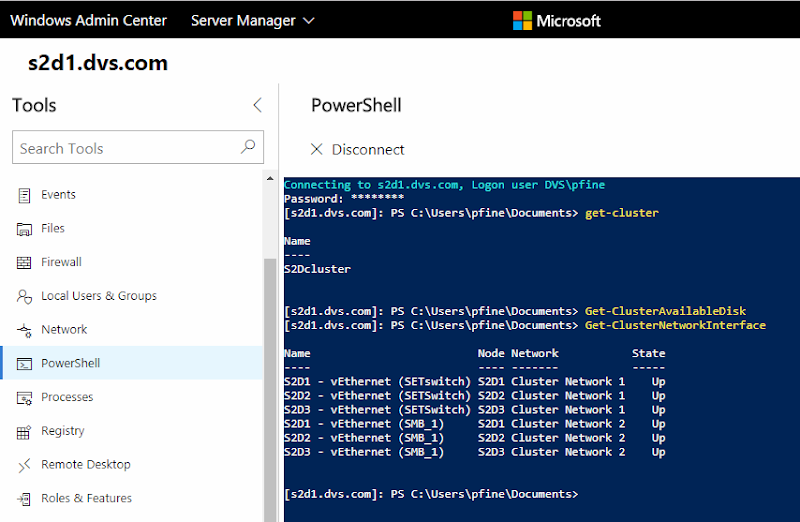The height and width of the screenshot is (522, 800).
Task: Click the State column header
Action: 648,353
